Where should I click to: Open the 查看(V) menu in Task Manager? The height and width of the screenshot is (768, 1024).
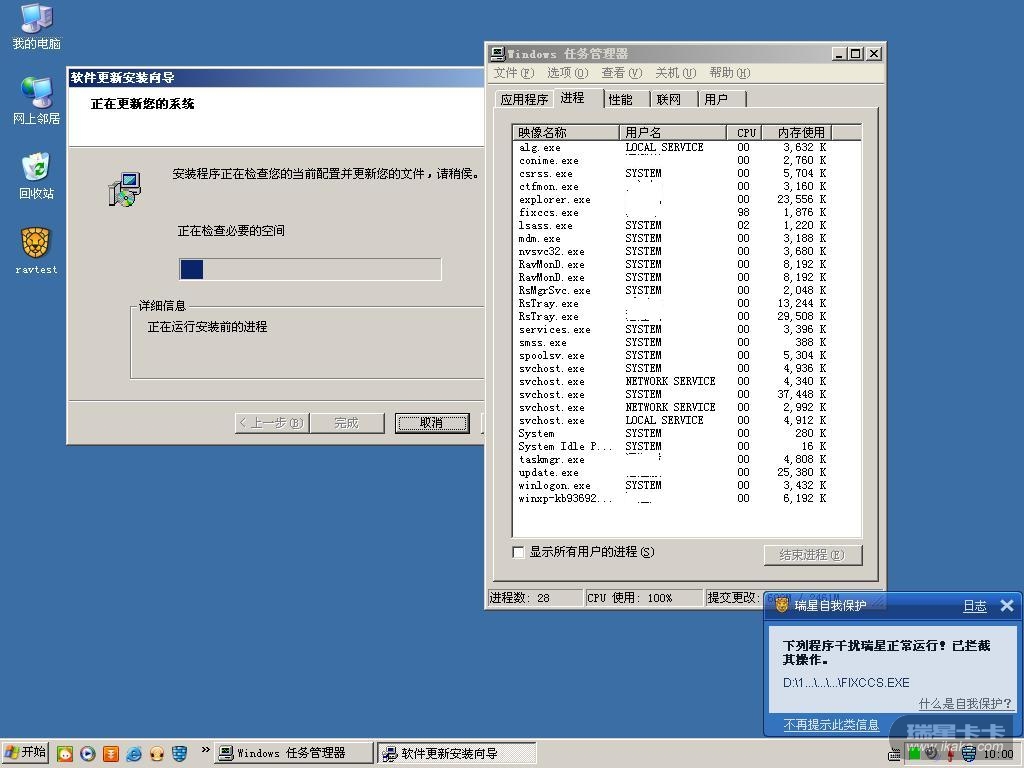622,73
